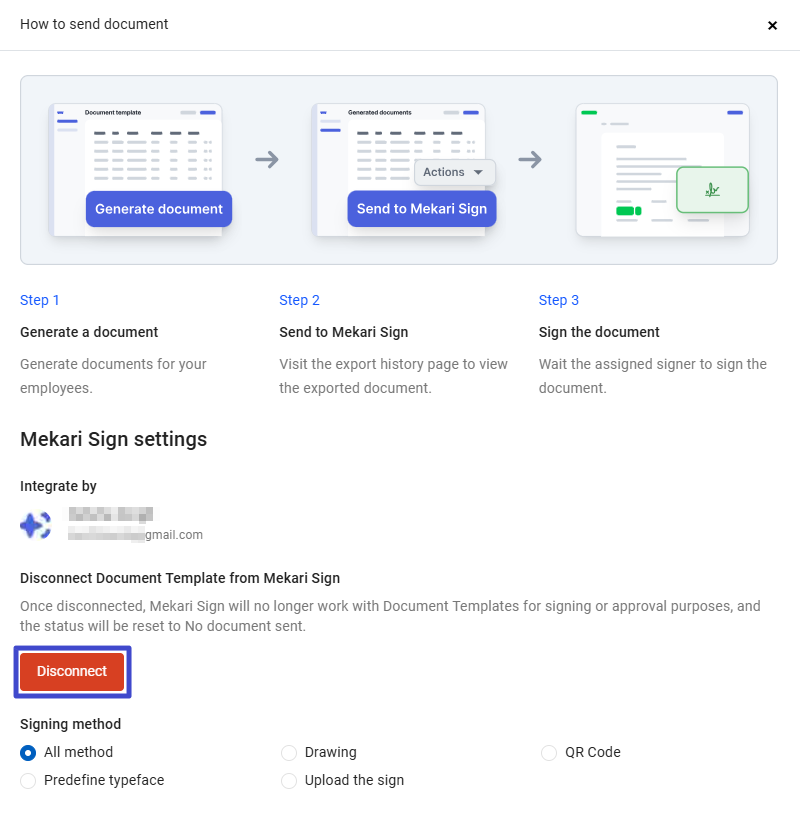Click the Step 2 label
Screen dimensions: 800x817
(x=300, y=300)
